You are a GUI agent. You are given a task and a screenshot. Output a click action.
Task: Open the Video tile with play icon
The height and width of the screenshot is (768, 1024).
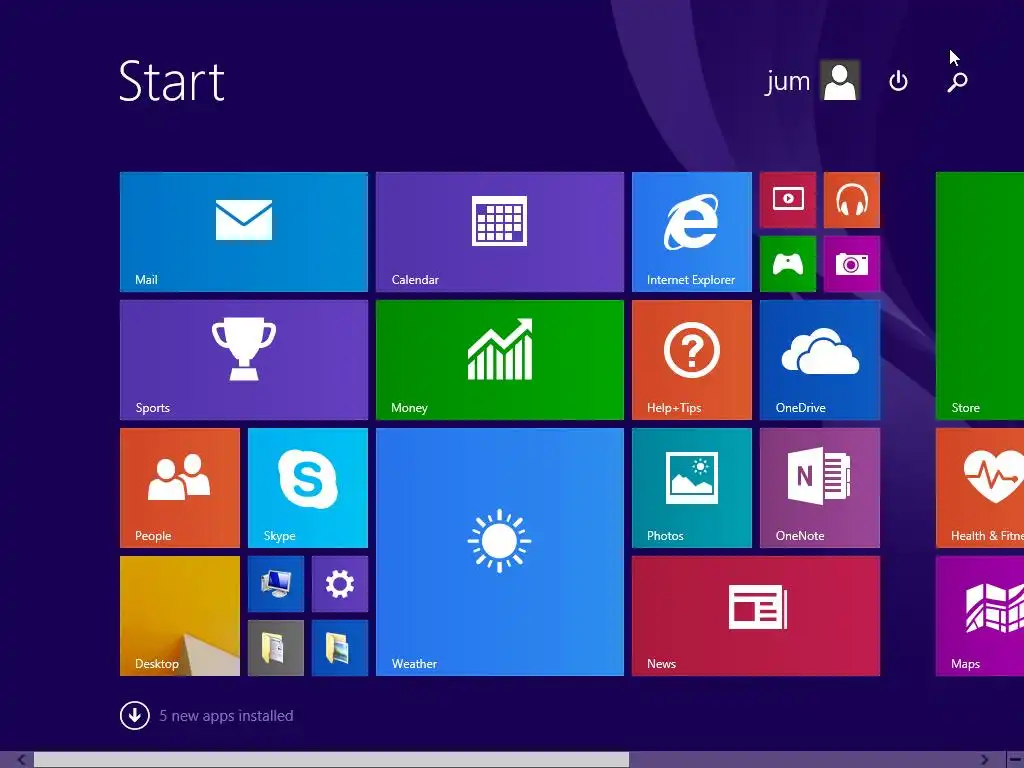788,200
